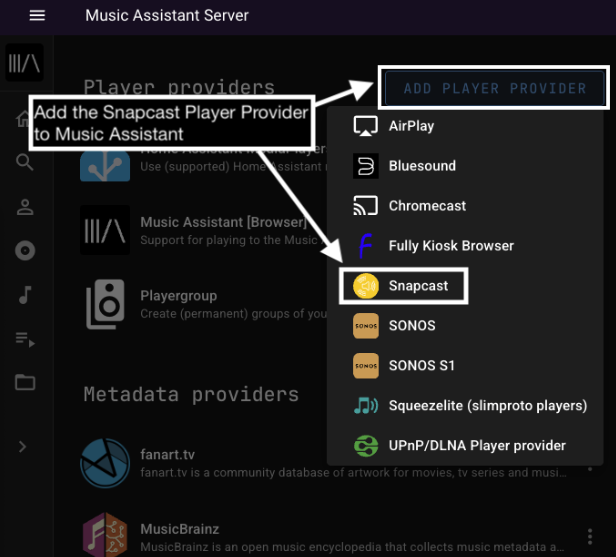This screenshot has width=616, height=557.
Task: Open MusicBrainz three-dot options menu
Action: [589, 537]
